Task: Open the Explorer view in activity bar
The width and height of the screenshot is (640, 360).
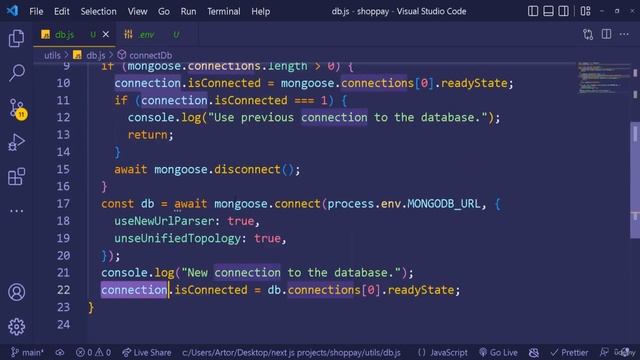Action: click(16, 38)
